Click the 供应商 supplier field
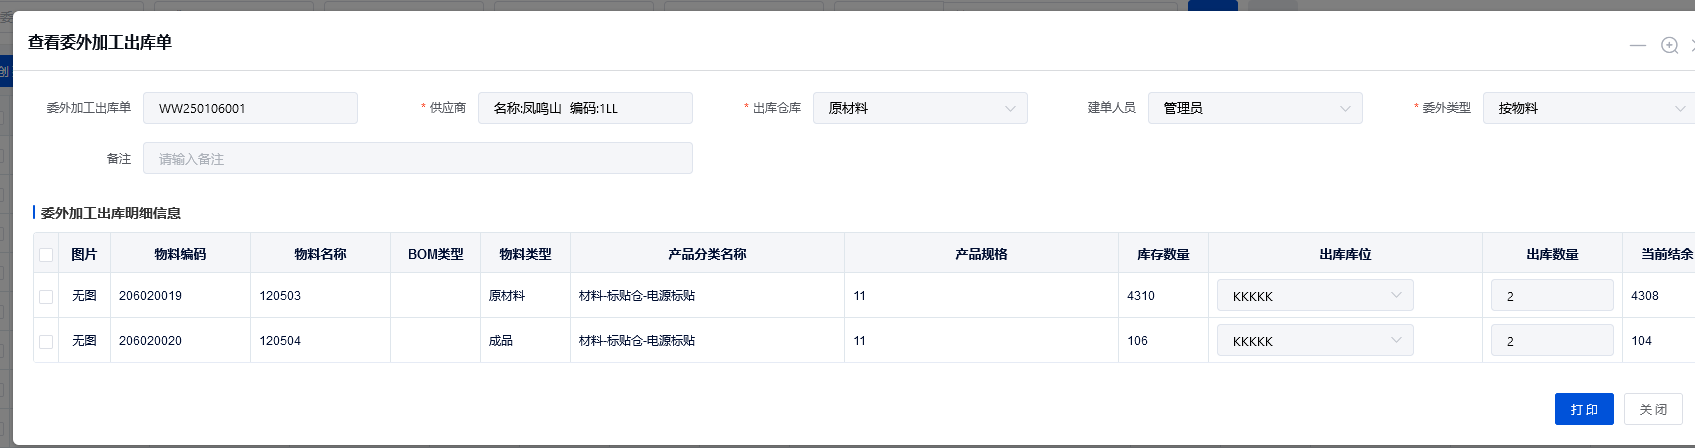The width and height of the screenshot is (1695, 448). pyautogui.click(x=584, y=108)
